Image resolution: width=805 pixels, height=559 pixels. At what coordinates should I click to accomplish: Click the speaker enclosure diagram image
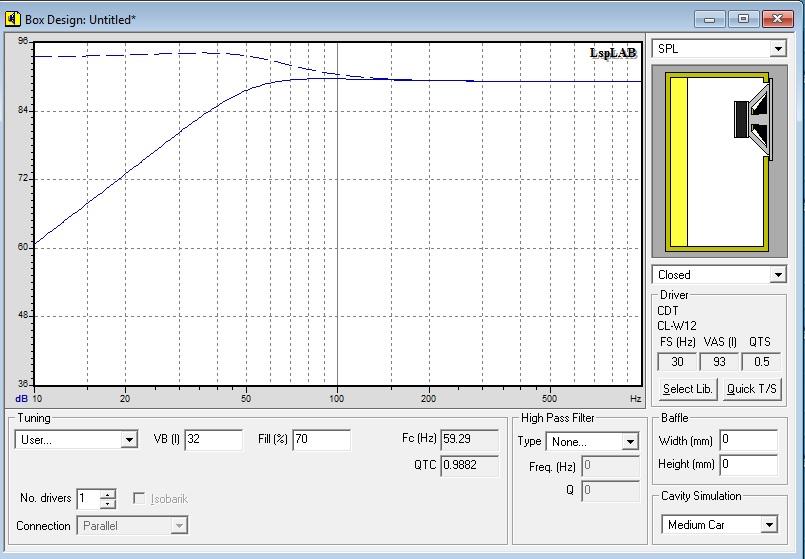pyautogui.click(x=719, y=162)
